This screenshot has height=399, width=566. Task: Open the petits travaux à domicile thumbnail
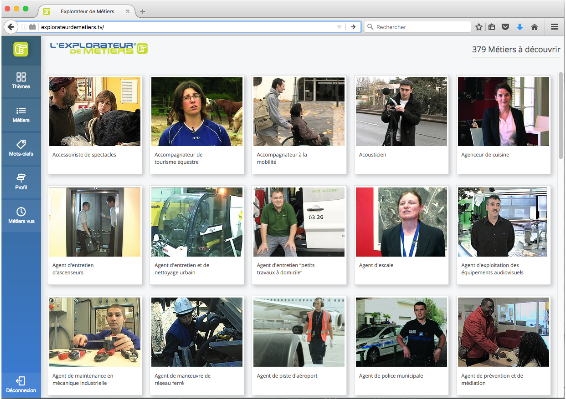click(299, 222)
